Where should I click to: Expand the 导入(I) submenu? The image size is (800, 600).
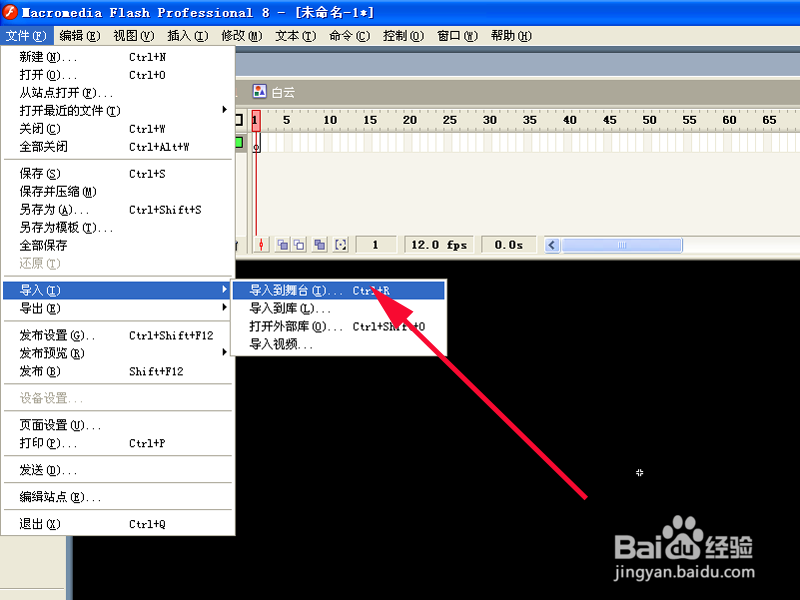point(117,290)
